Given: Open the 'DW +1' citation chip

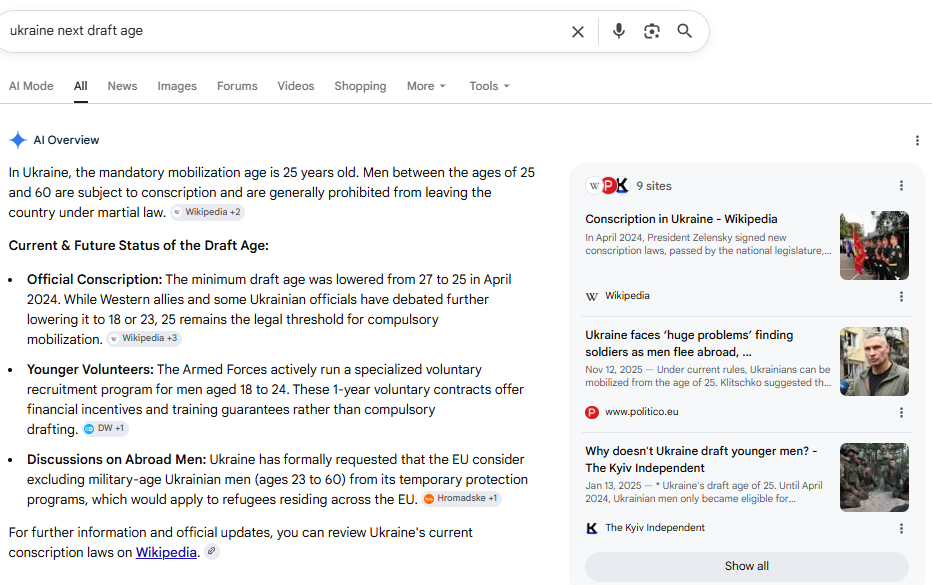Looking at the screenshot, I should (x=105, y=429).
